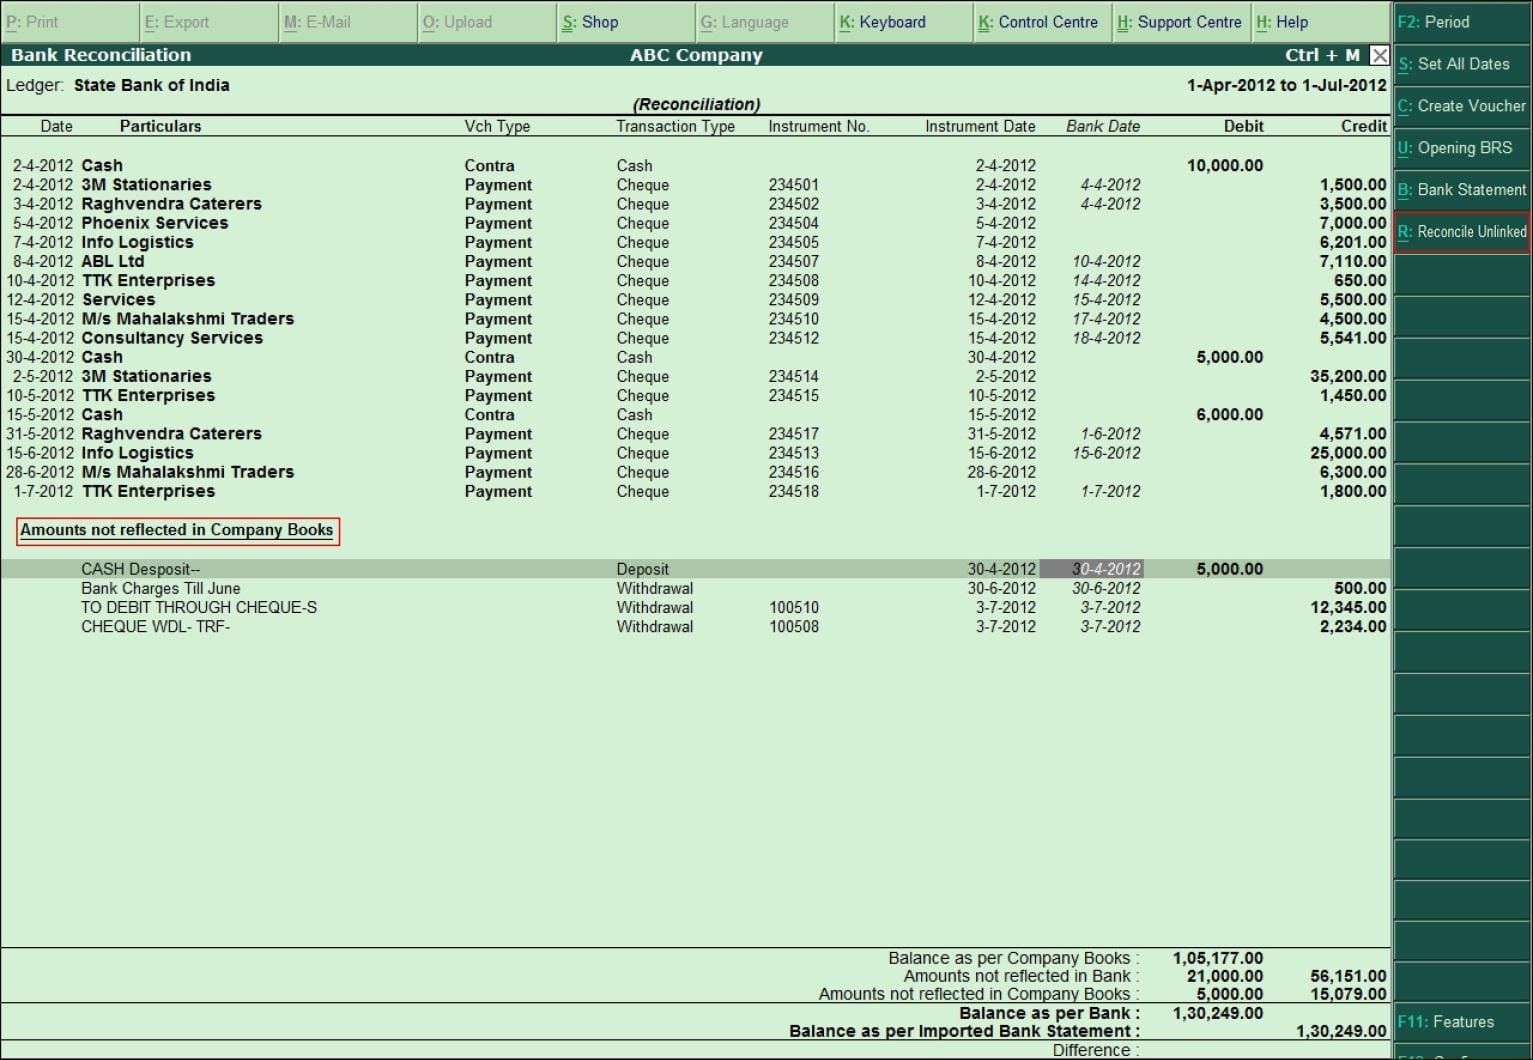Open the Help menu
This screenshot has width=1533, height=1060.
pos(1320,22)
